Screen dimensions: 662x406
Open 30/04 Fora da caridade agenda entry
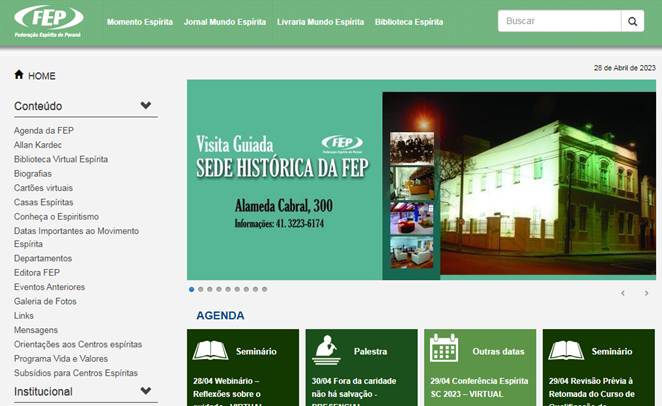coord(354,392)
